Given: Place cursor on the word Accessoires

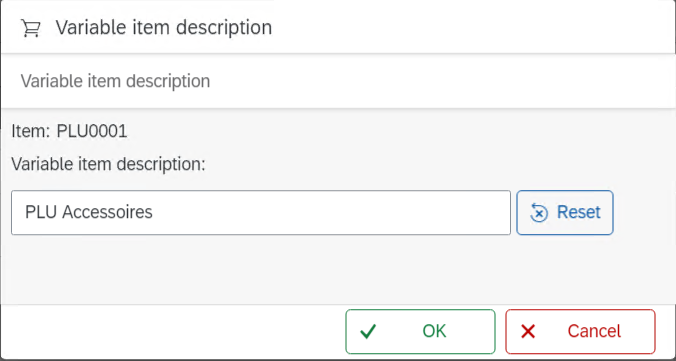Looking at the screenshot, I should point(107,212).
